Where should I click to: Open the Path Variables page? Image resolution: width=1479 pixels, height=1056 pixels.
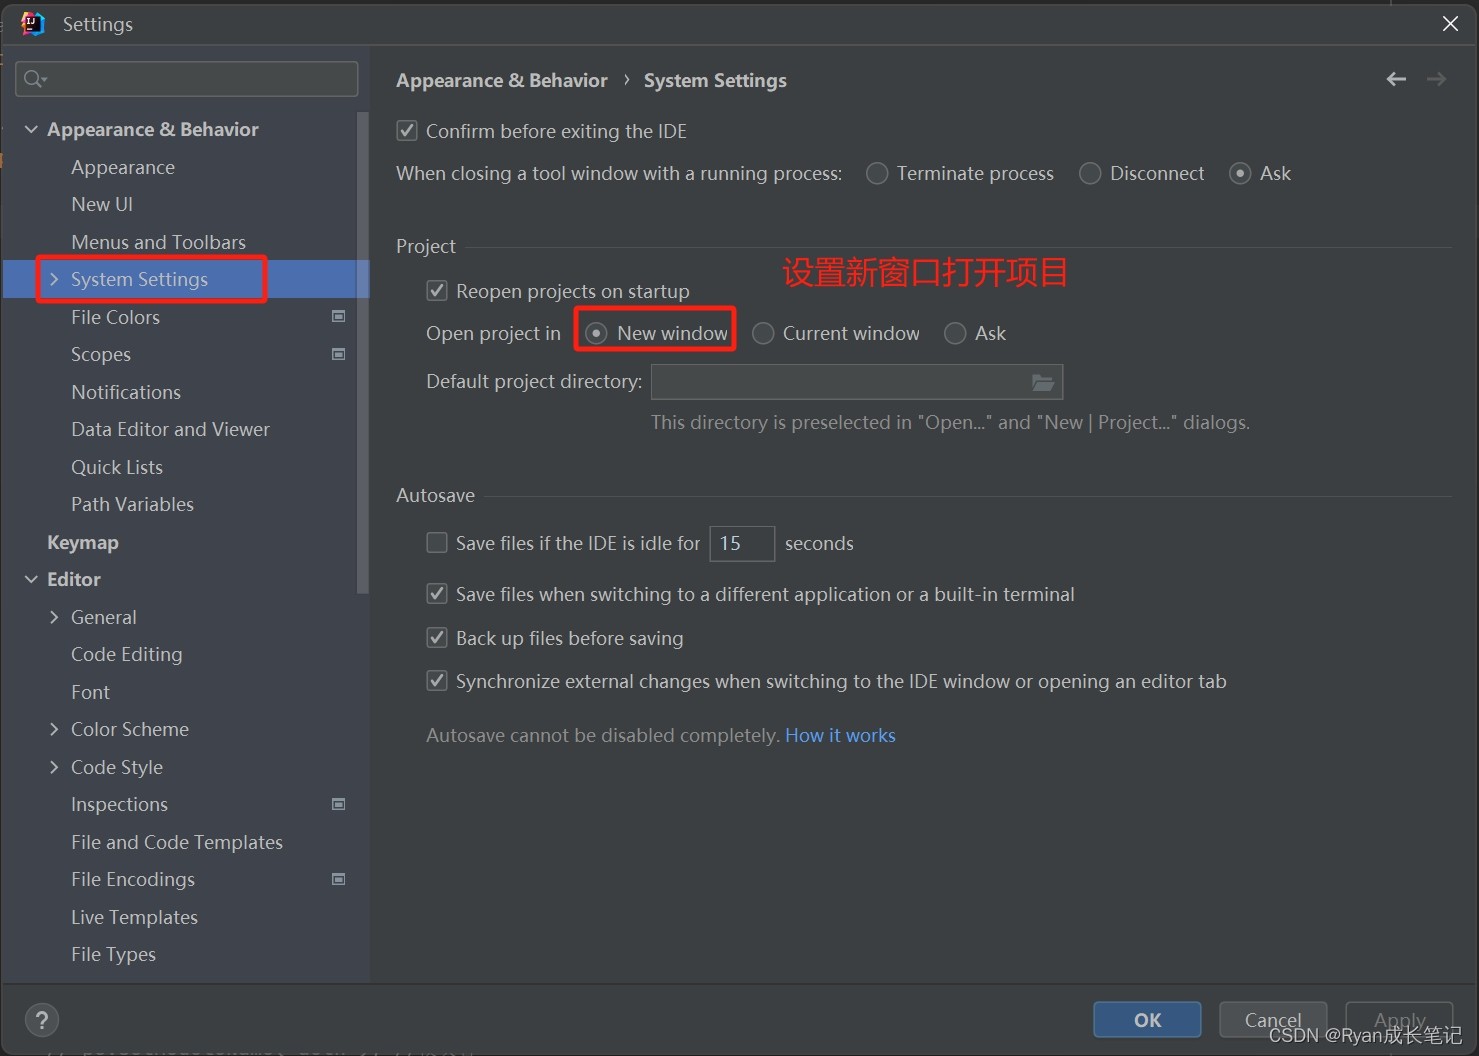(132, 504)
